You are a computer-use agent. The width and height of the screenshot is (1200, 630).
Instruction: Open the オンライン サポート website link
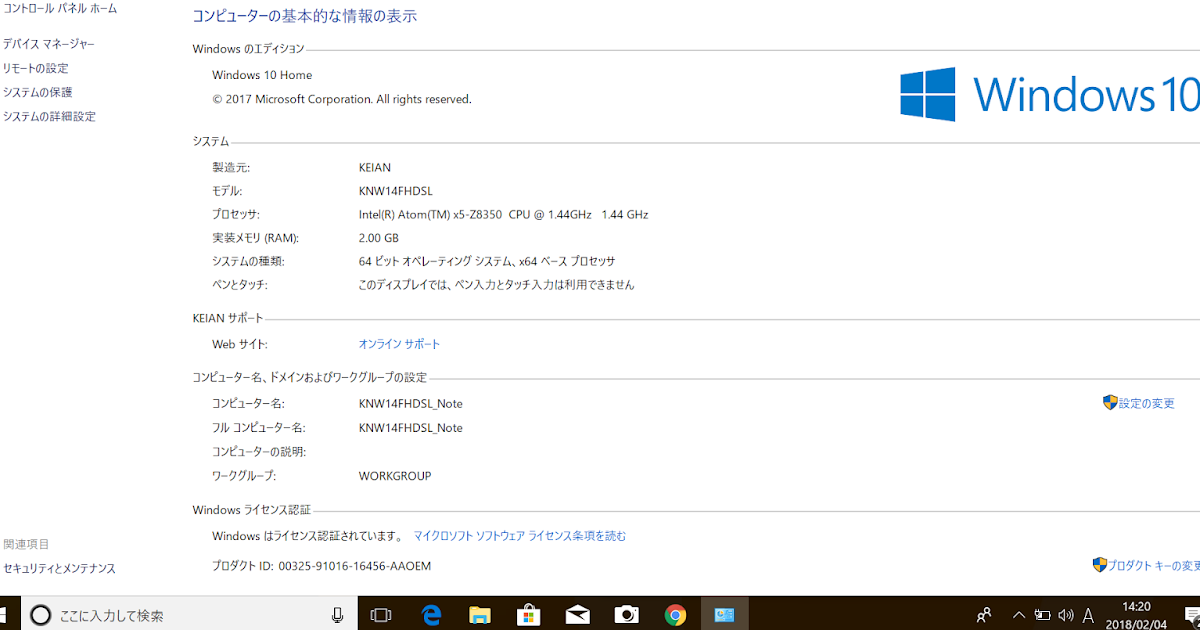coord(399,344)
